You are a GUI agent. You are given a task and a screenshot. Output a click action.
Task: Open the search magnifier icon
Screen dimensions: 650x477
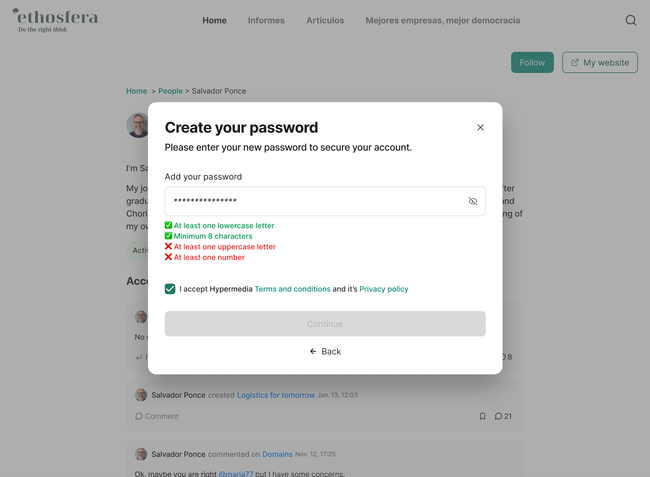[x=630, y=20]
